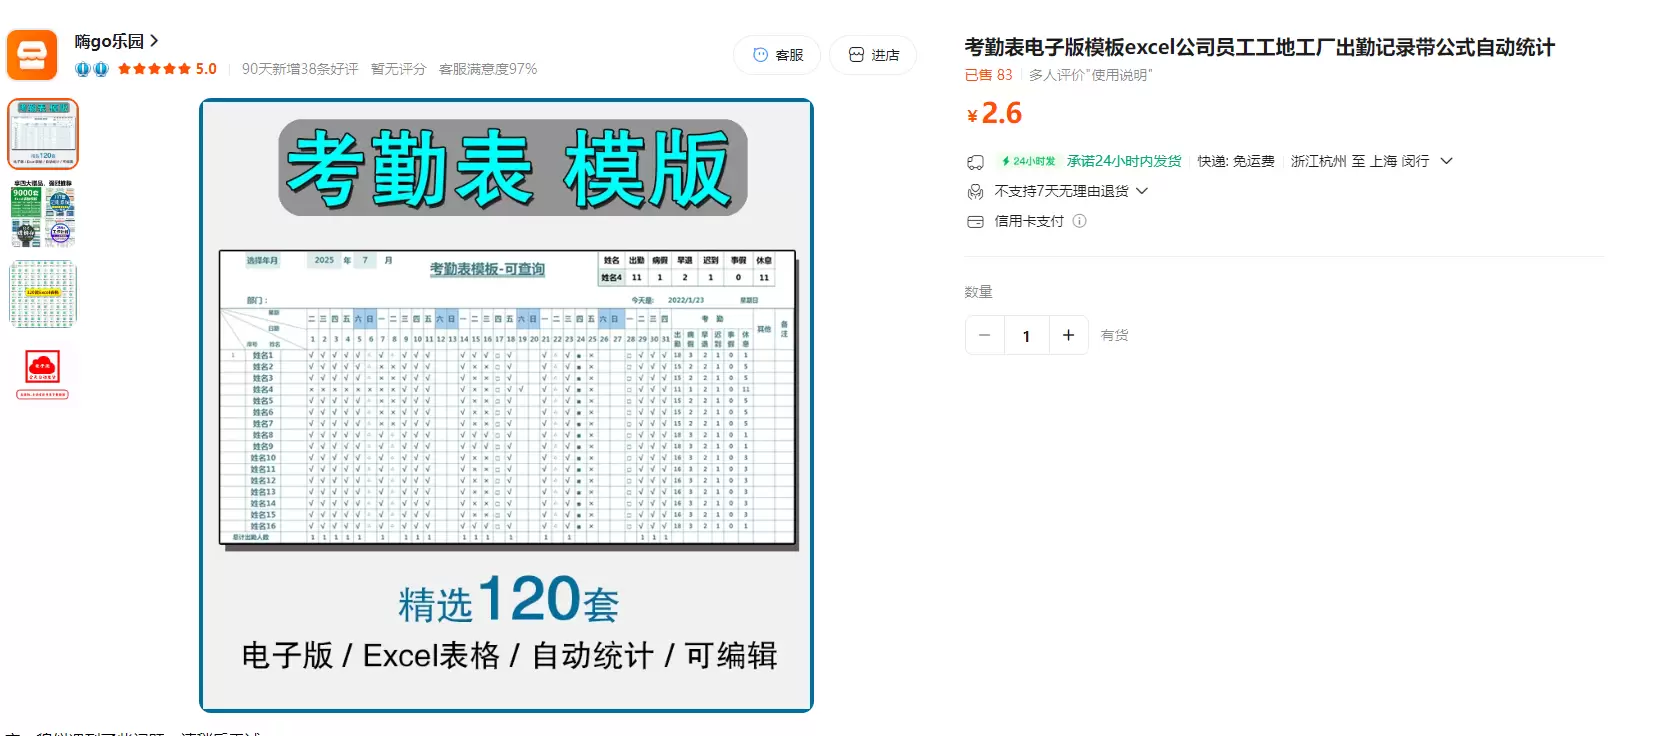Decrease quantity with minus button

(x=985, y=335)
